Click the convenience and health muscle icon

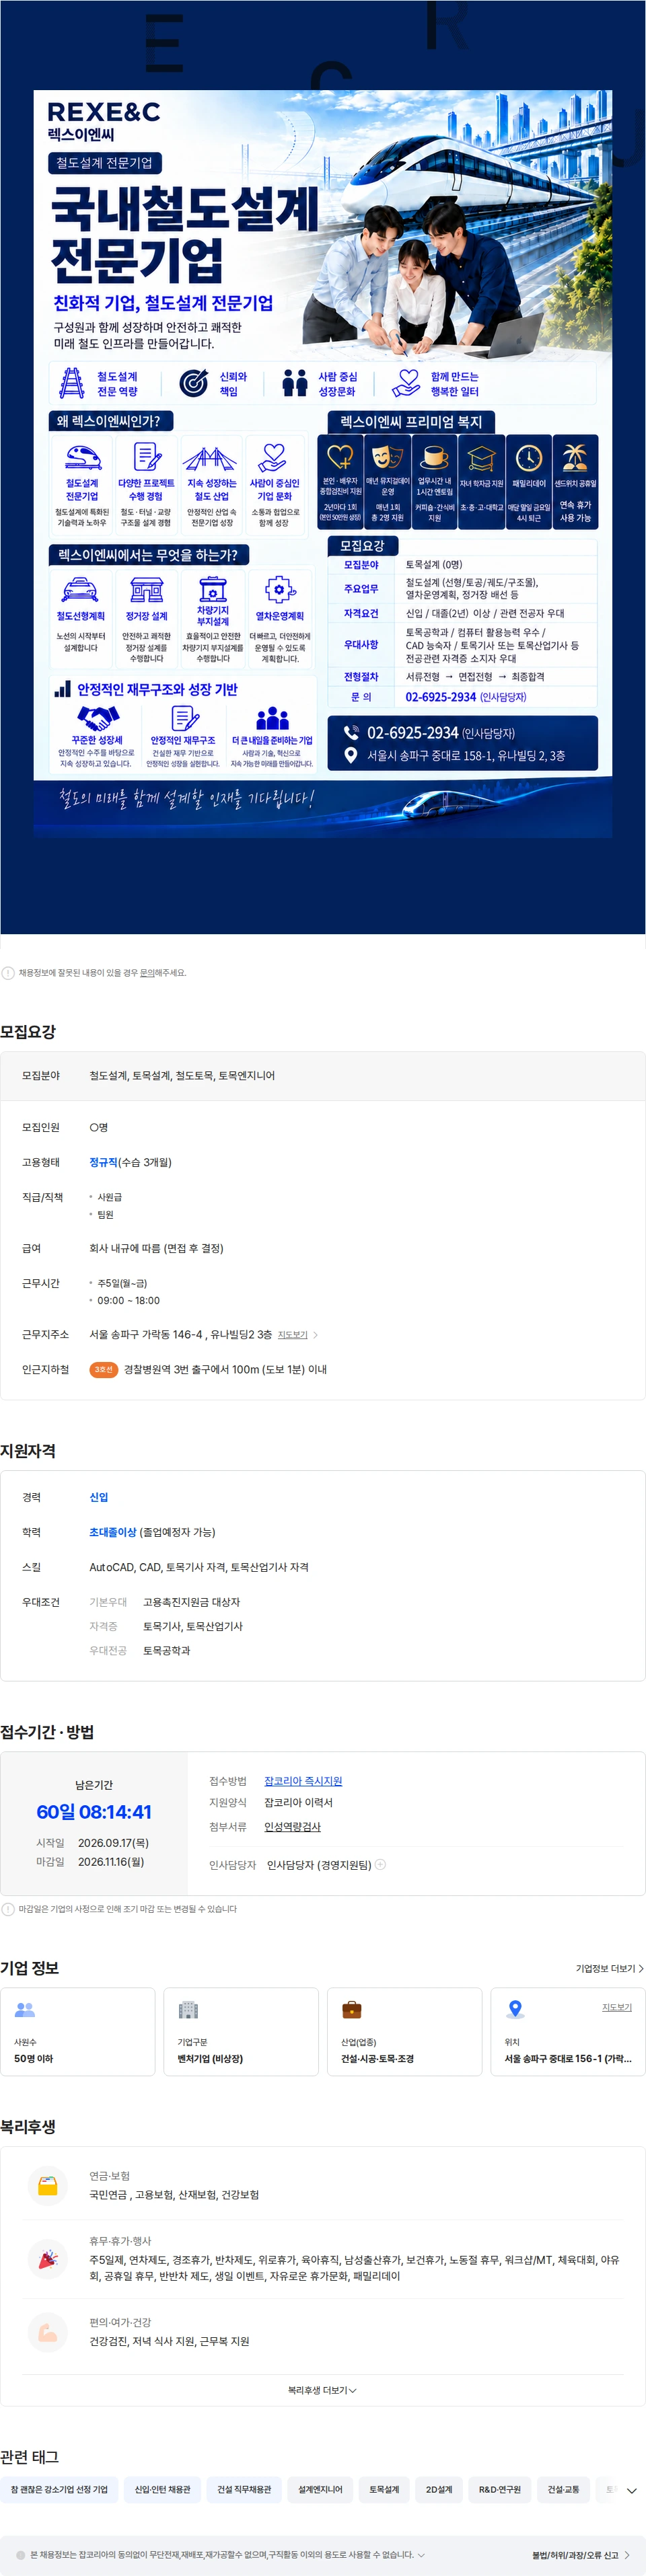pyautogui.click(x=47, y=2332)
